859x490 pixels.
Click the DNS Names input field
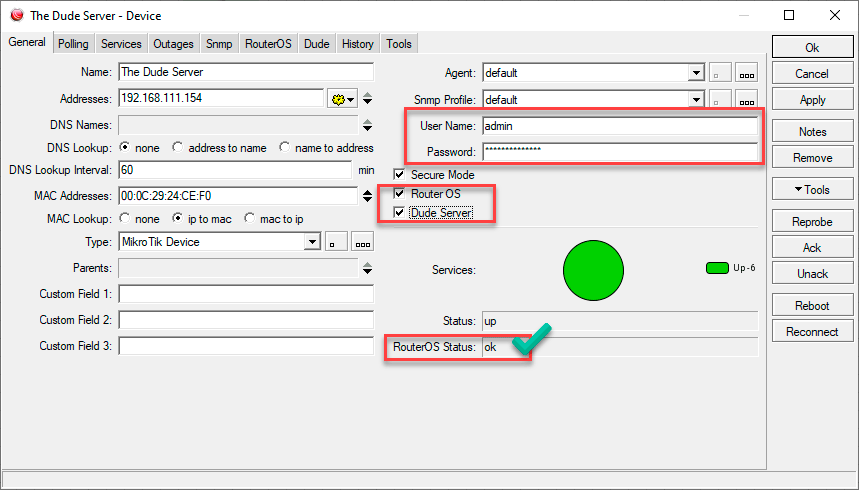tap(238, 125)
